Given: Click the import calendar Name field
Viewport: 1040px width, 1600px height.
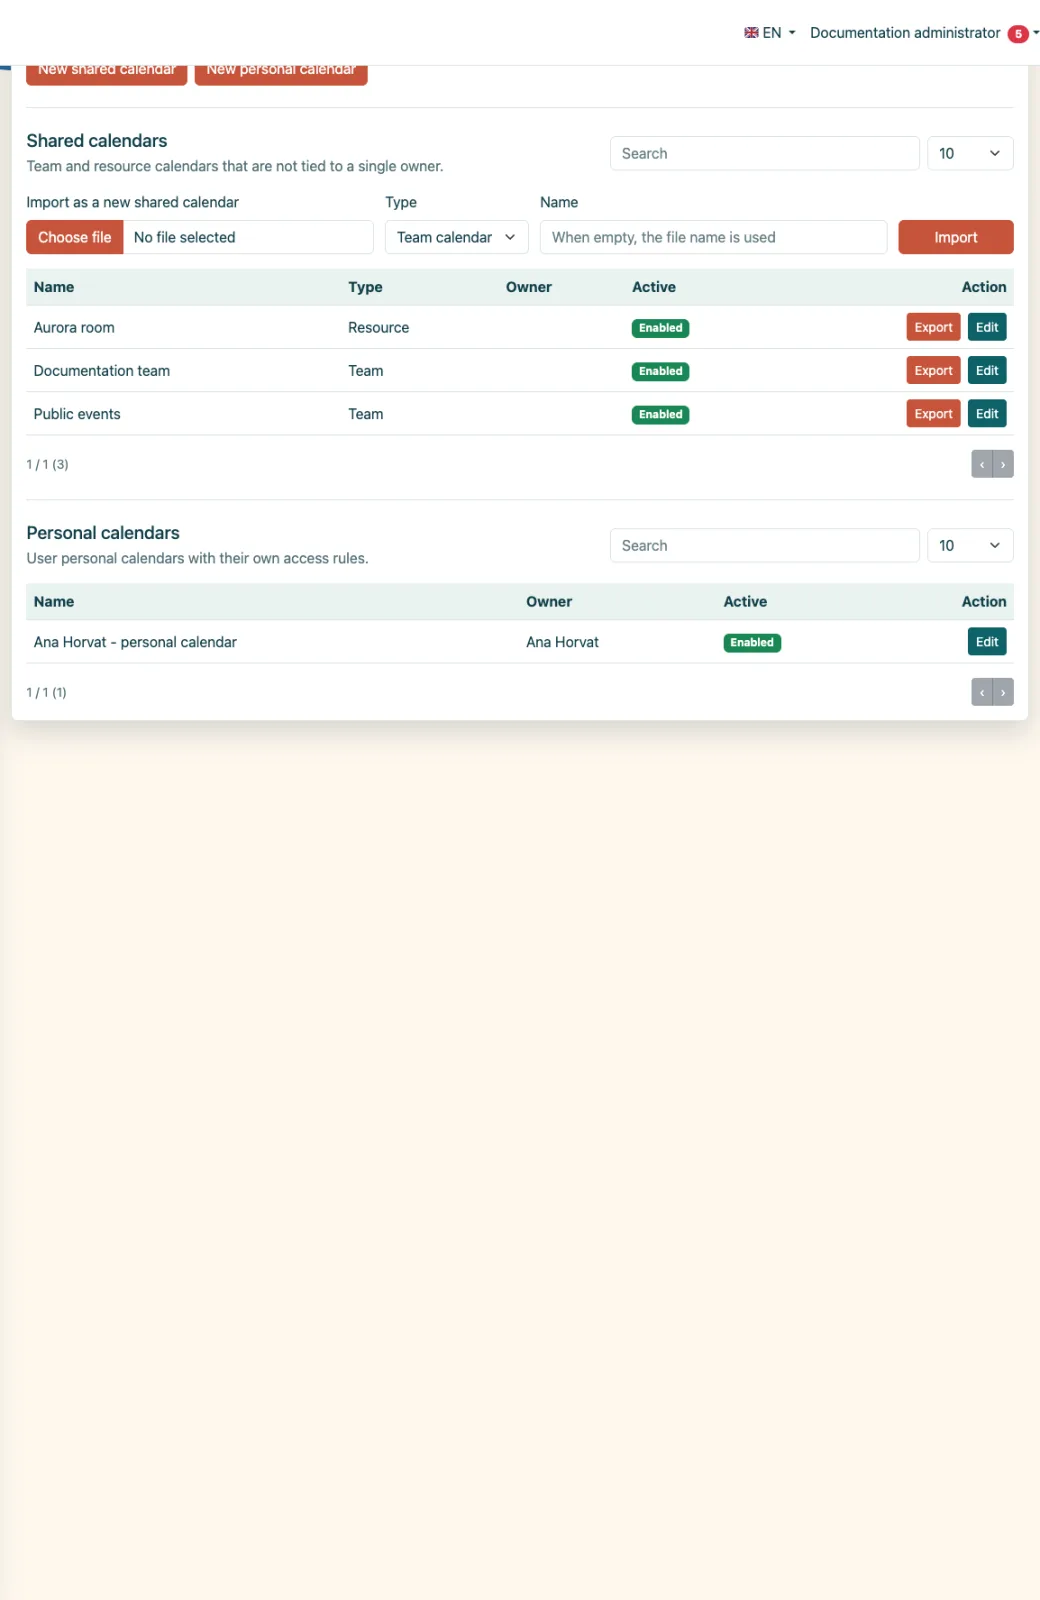Looking at the screenshot, I should coord(713,237).
